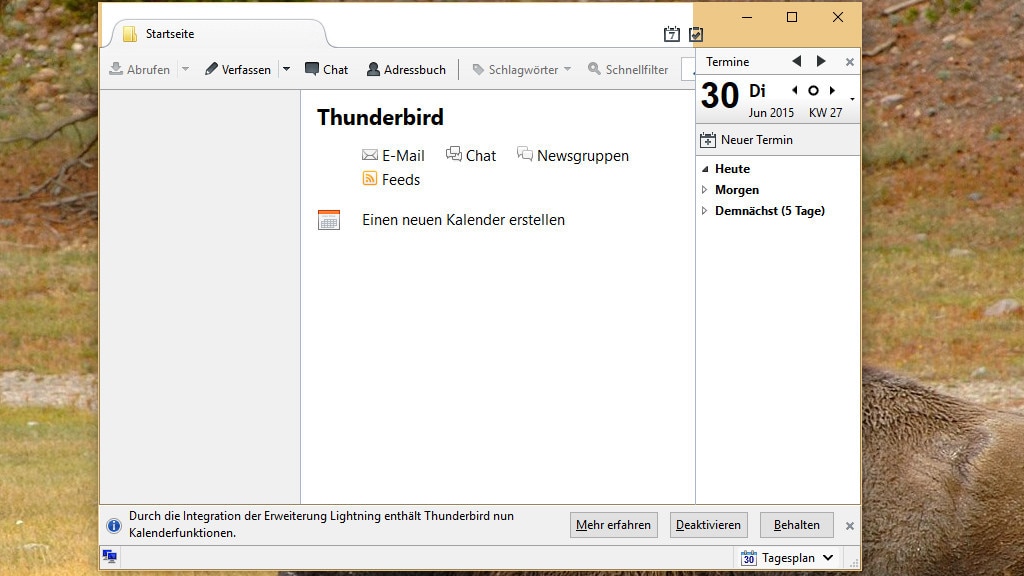The image size is (1024, 576).
Task: Go to next day arrow
Action: point(832,90)
